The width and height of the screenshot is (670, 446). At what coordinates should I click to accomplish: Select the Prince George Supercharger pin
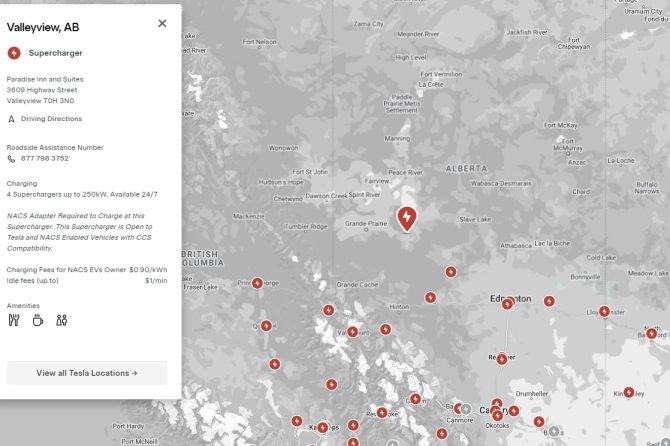[257, 283]
